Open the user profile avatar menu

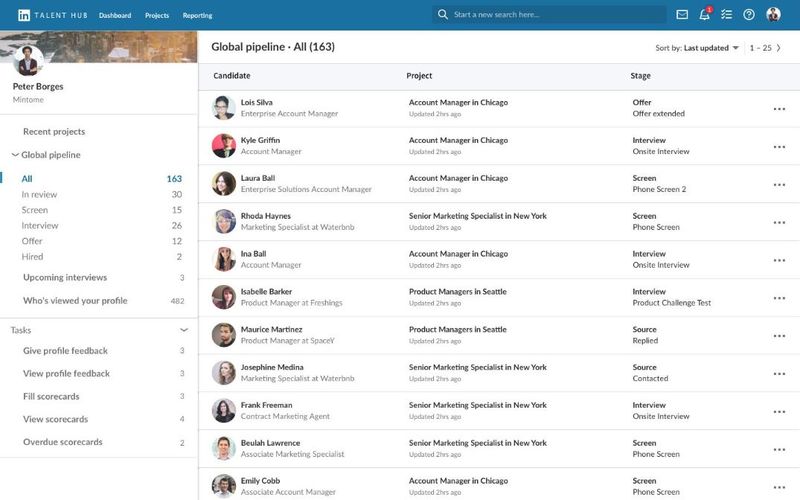point(773,15)
